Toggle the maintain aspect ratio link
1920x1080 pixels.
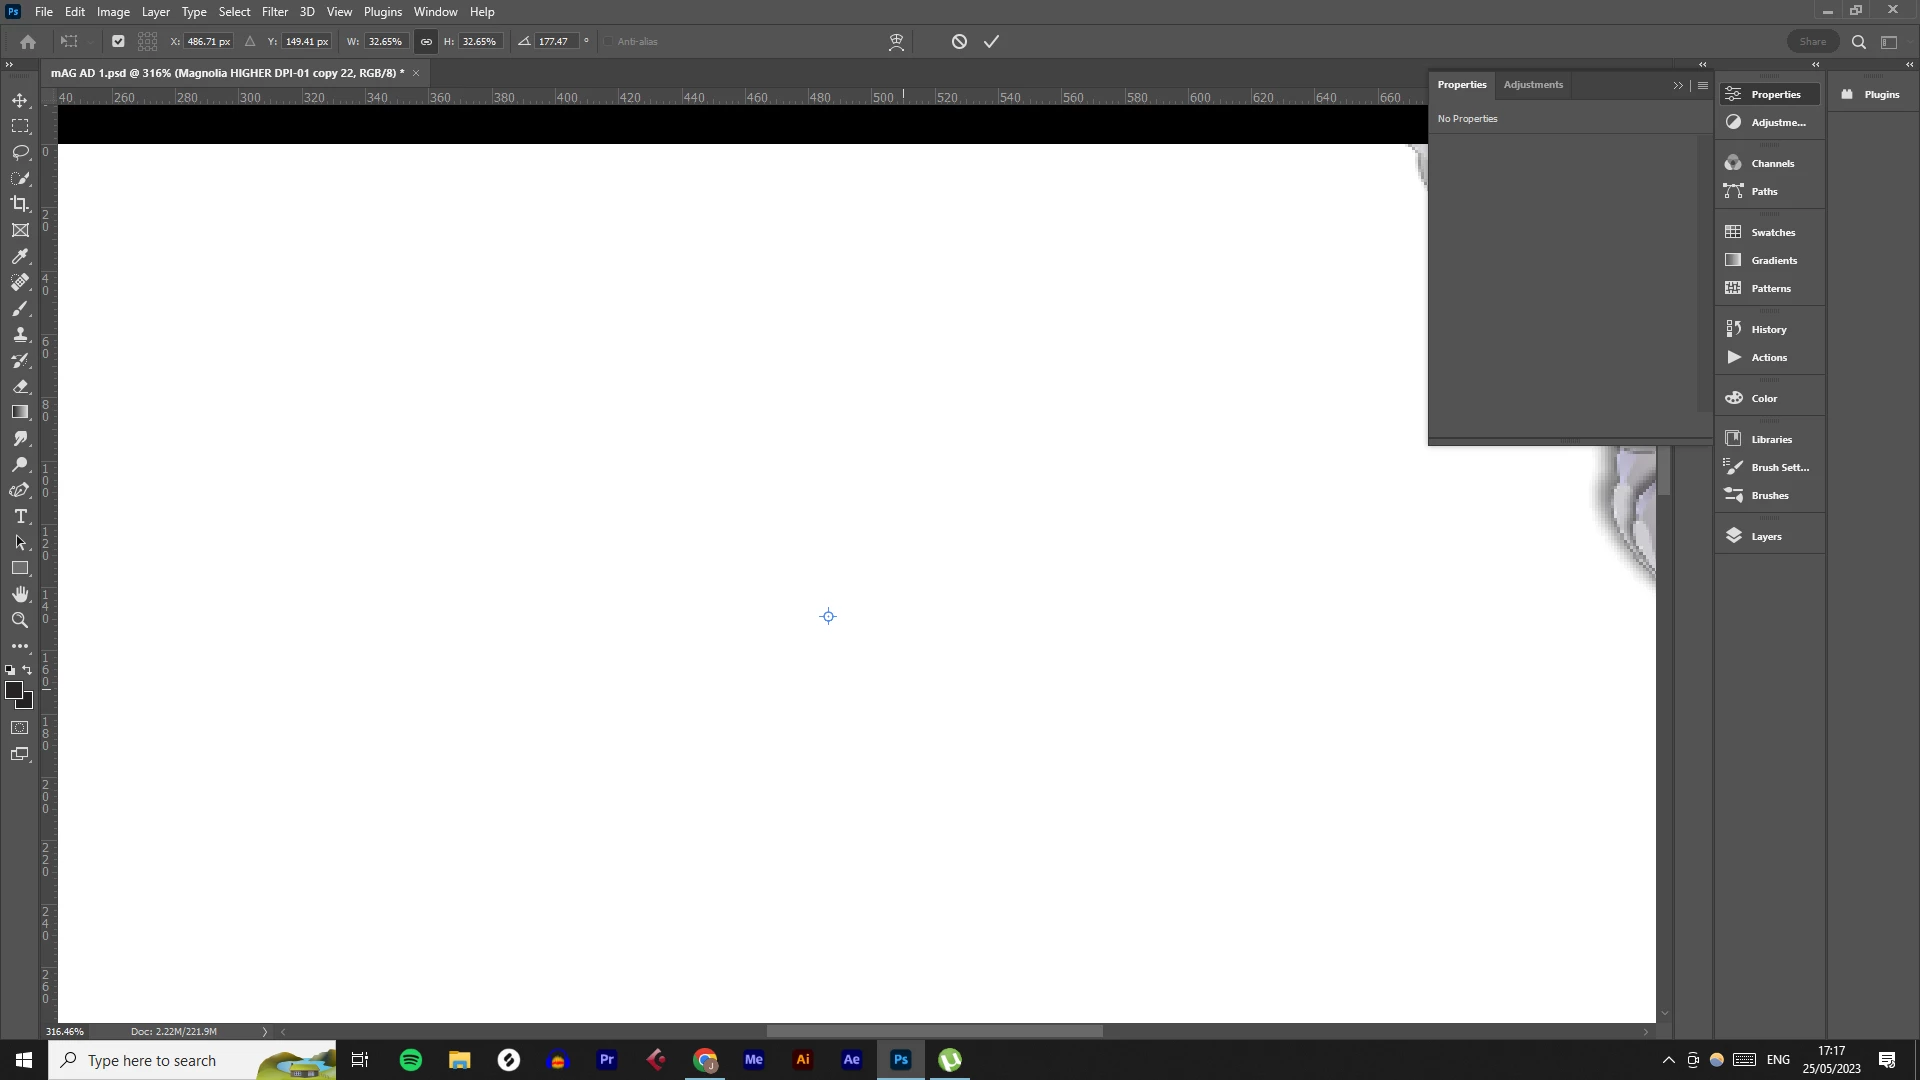point(426,42)
